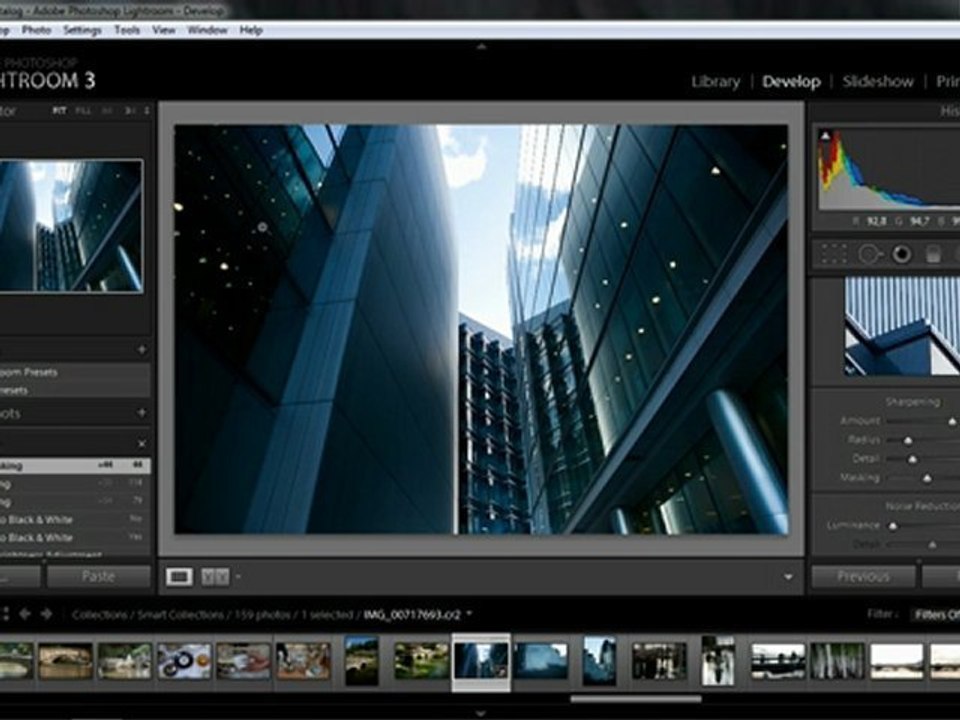Screen dimensions: 960x720
Task: Select the tall tower thumbnail in filmstrip
Action: [599, 661]
